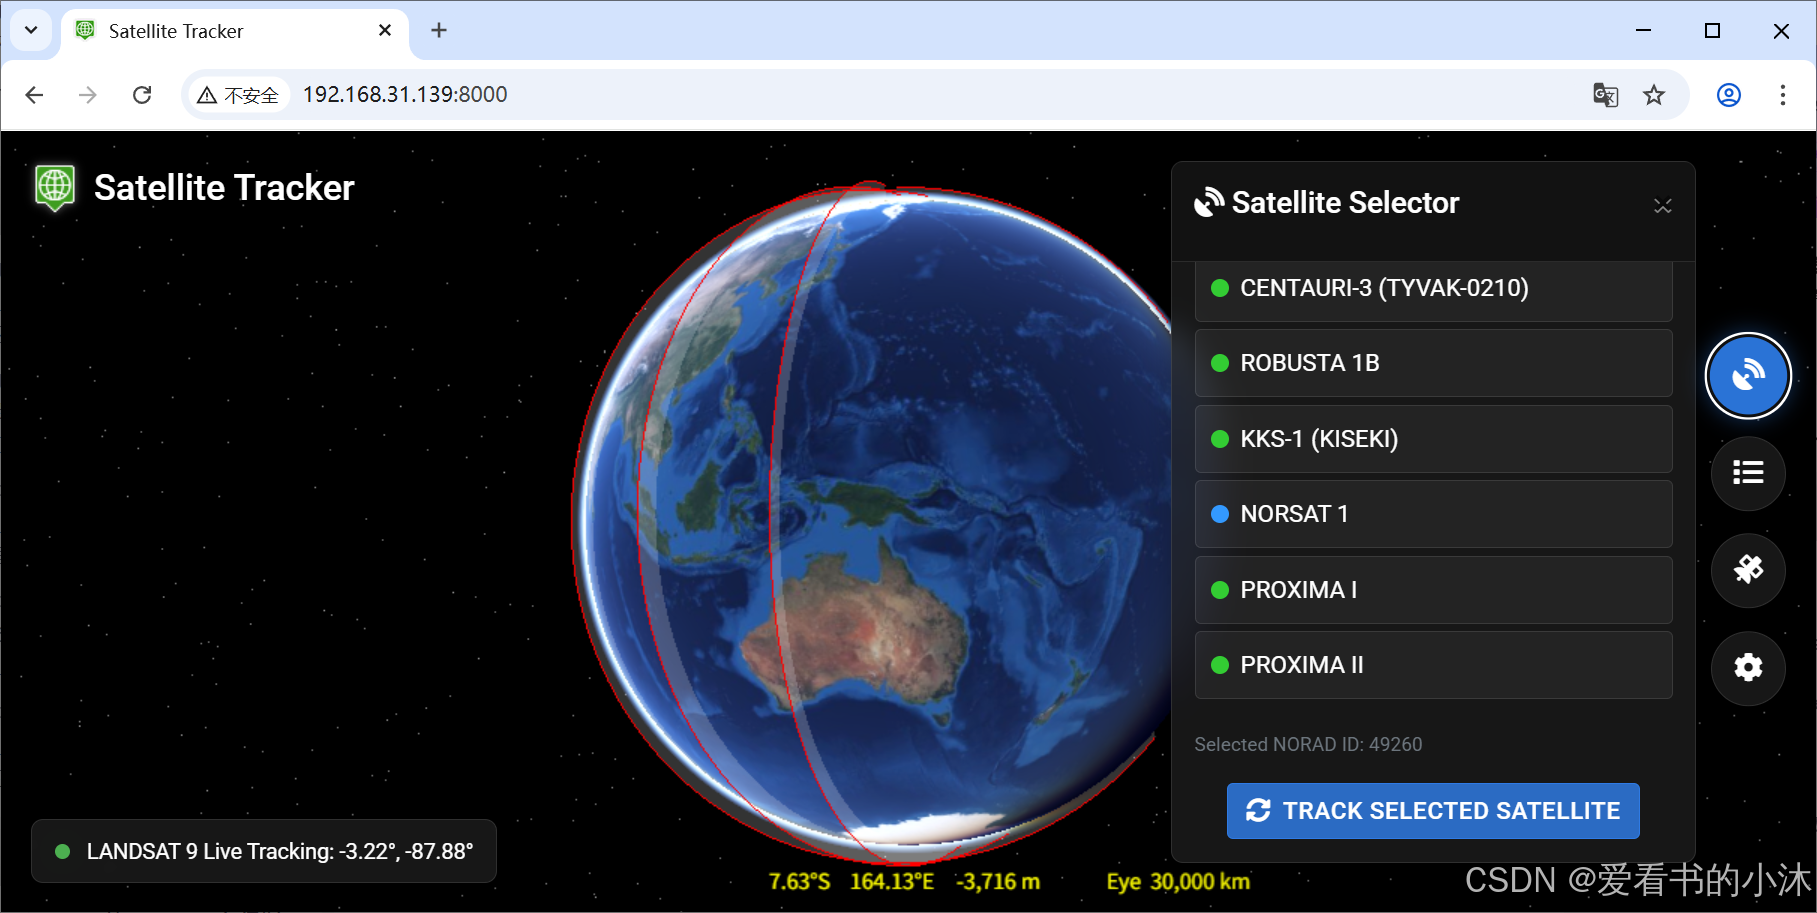Viewport: 1817px width, 913px height.
Task: Open settings gear round button
Action: [1747, 667]
